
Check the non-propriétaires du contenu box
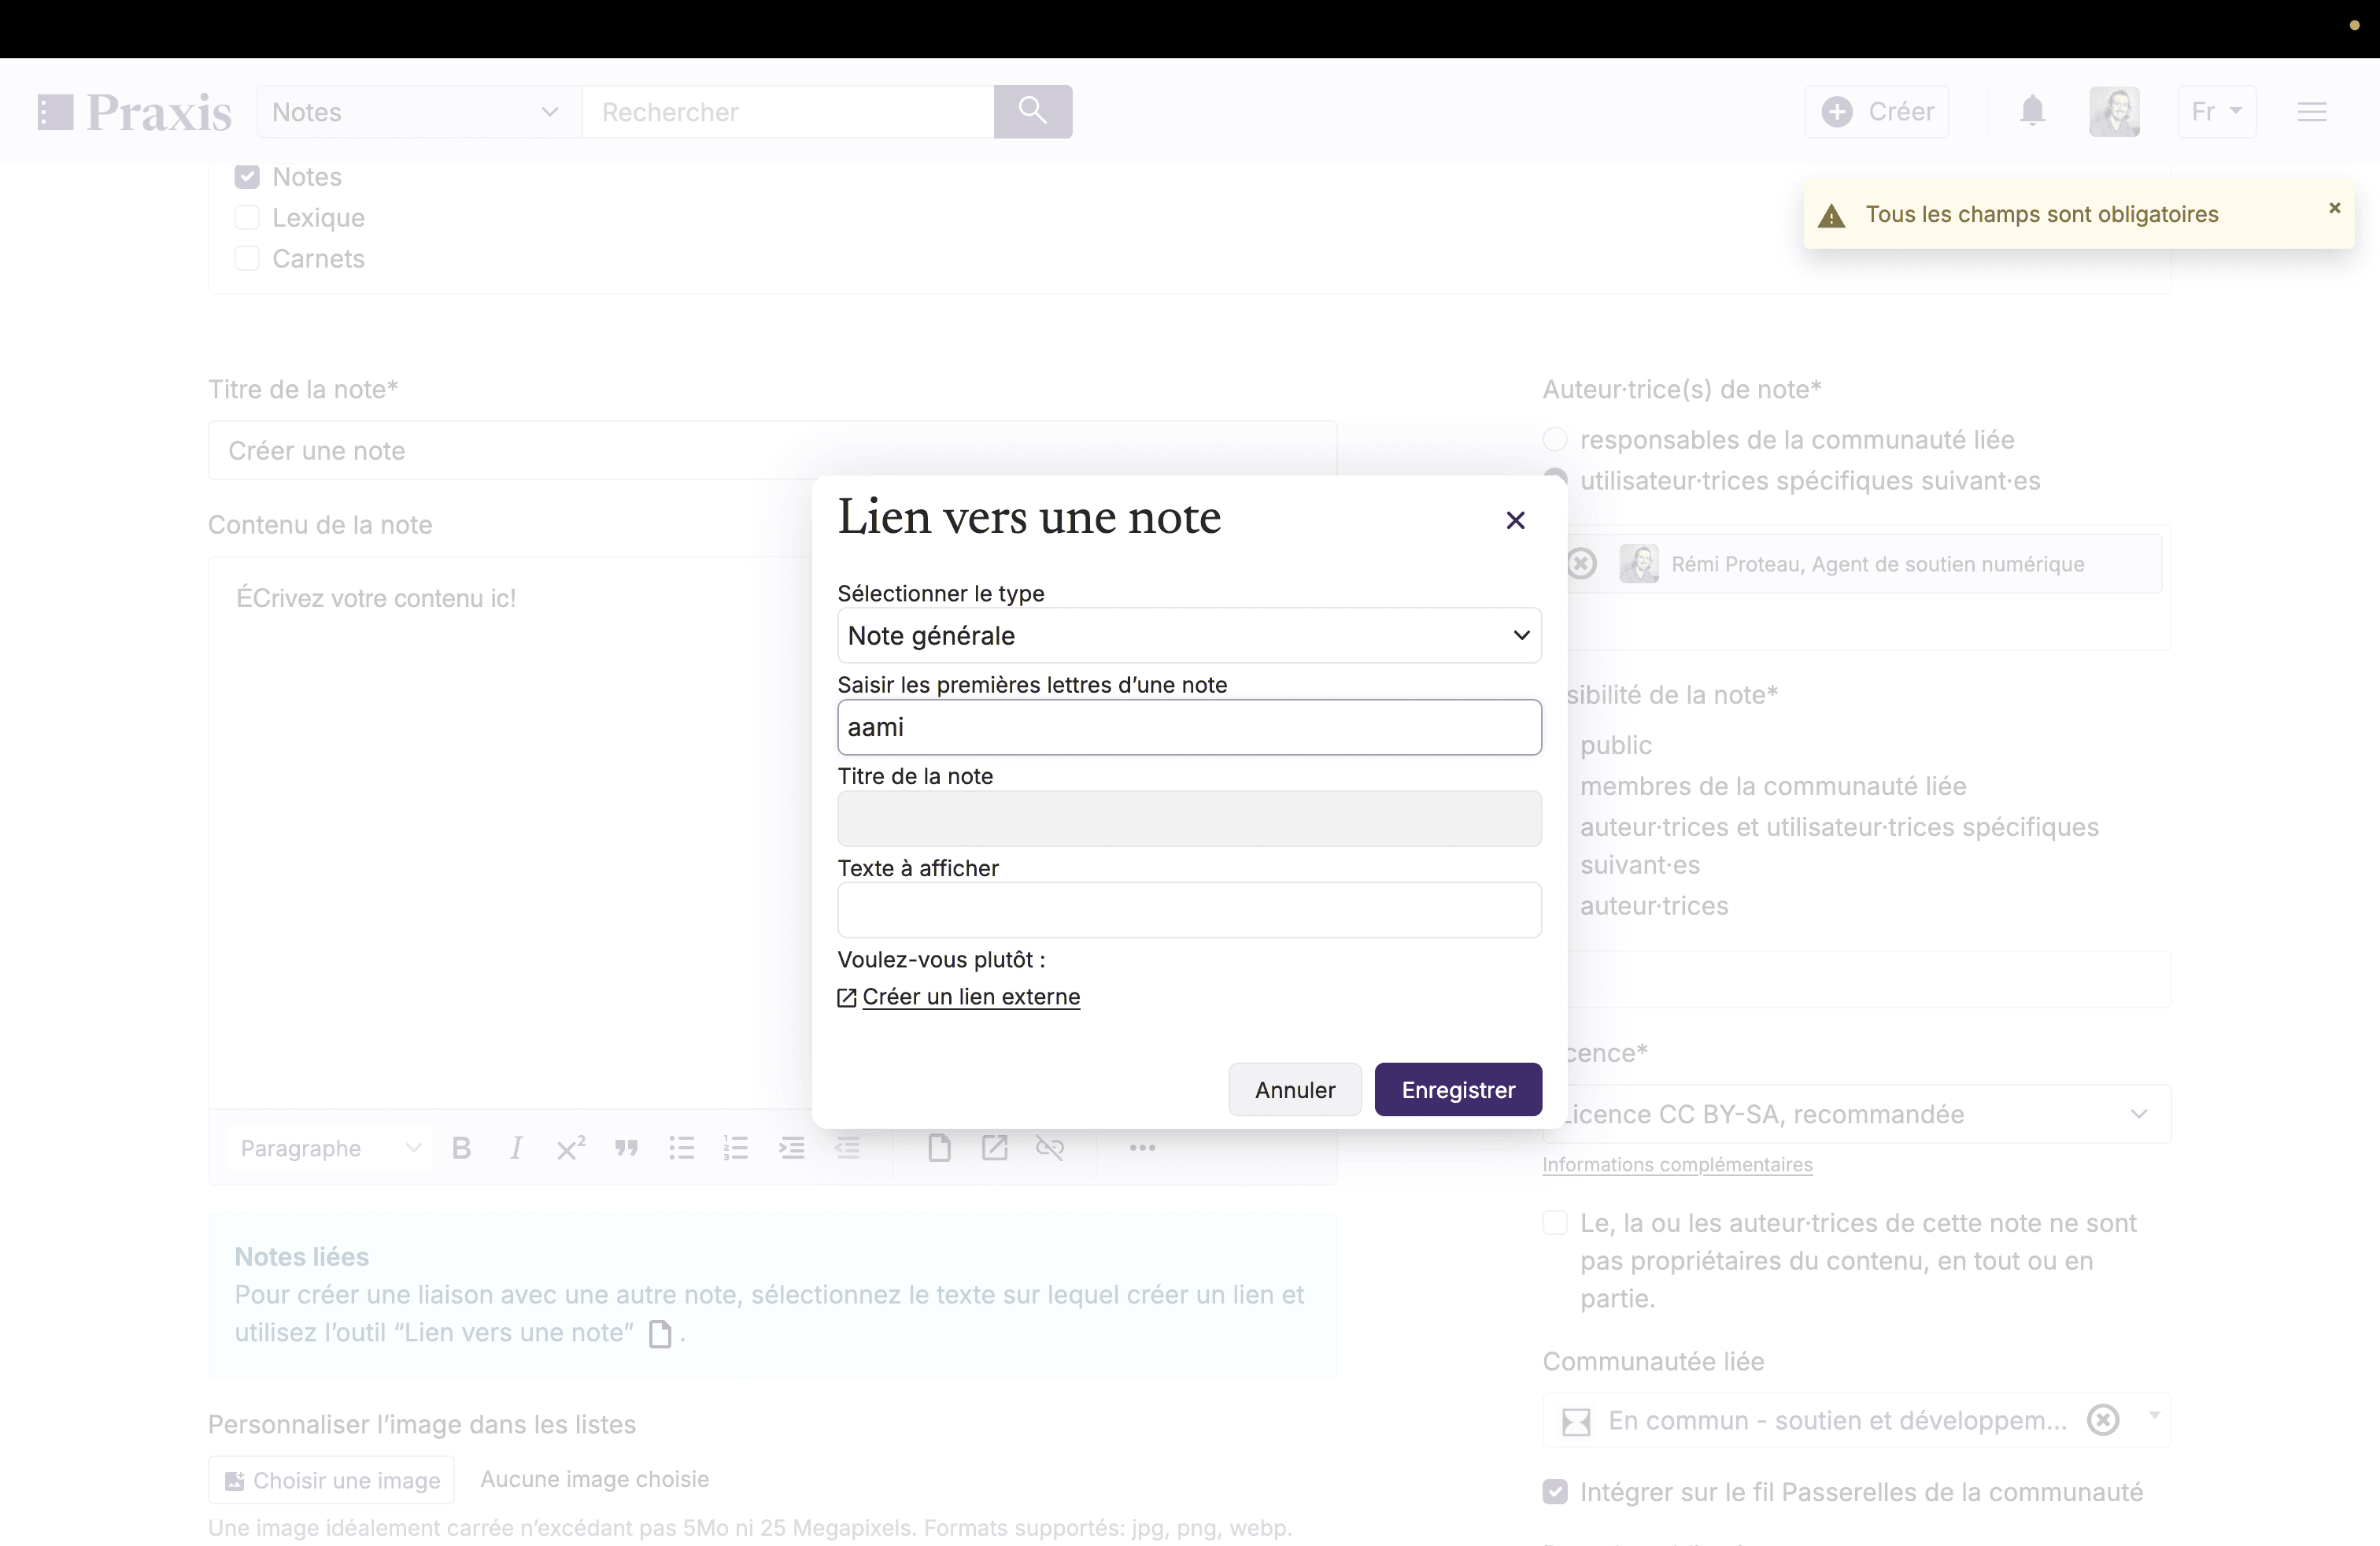1555,1223
